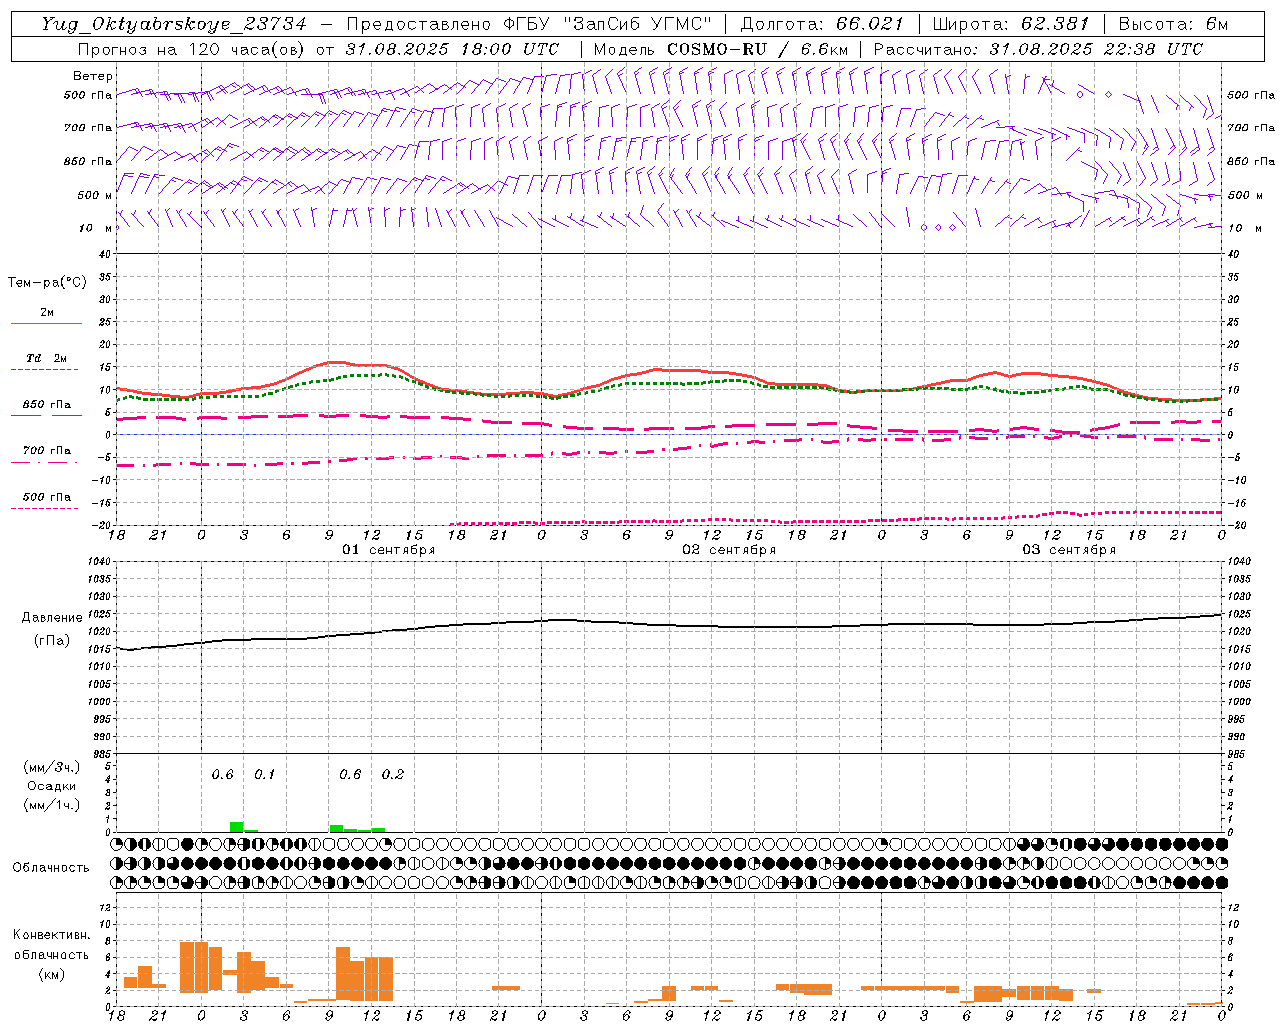Click the 'Давление' pressure panel label

pyautogui.click(x=52, y=618)
